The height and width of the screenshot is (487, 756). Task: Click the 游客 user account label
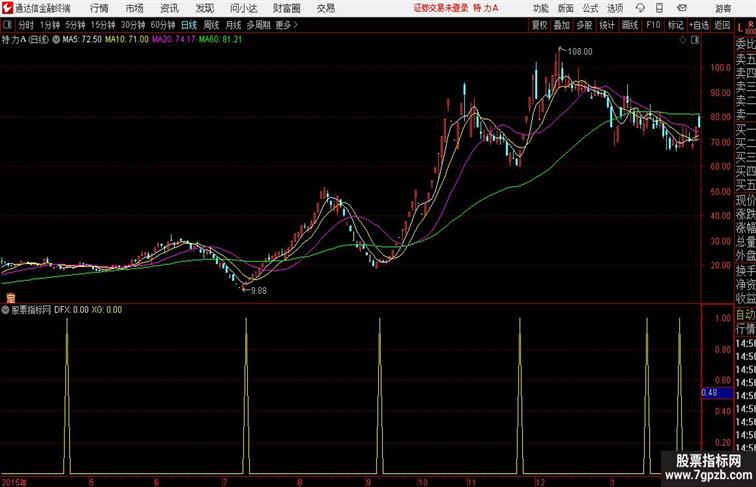tap(723, 8)
